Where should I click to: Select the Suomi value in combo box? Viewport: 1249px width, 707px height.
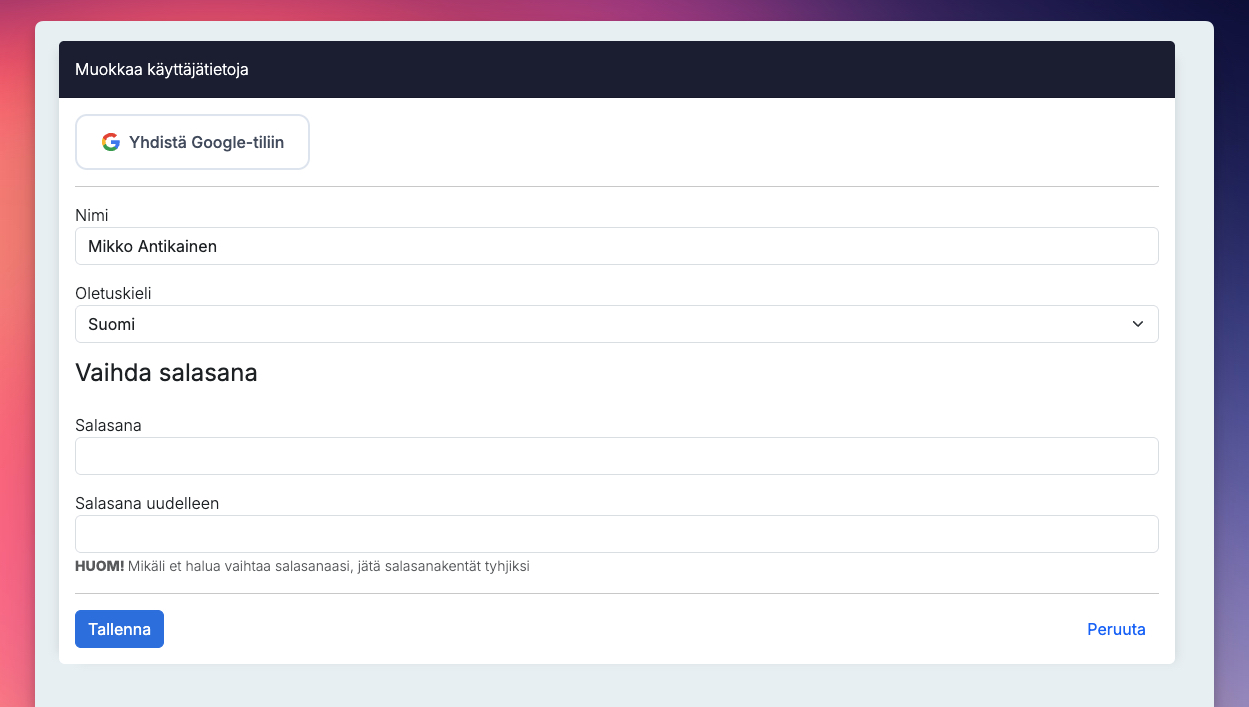pos(112,324)
